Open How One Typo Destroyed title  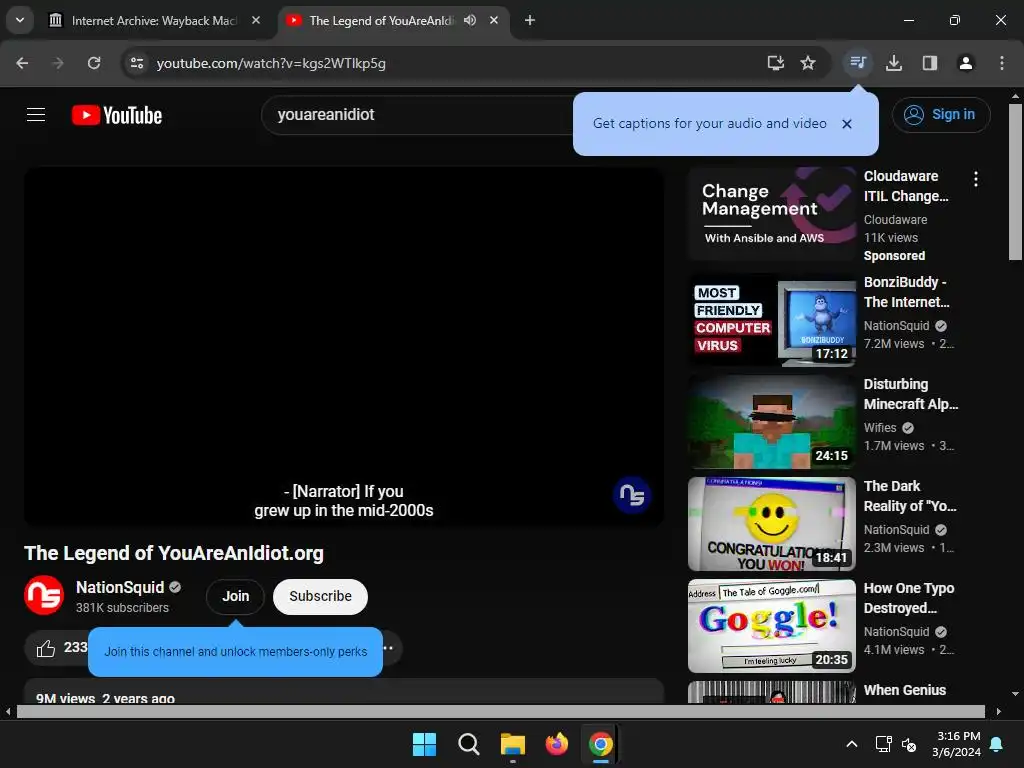pos(909,598)
